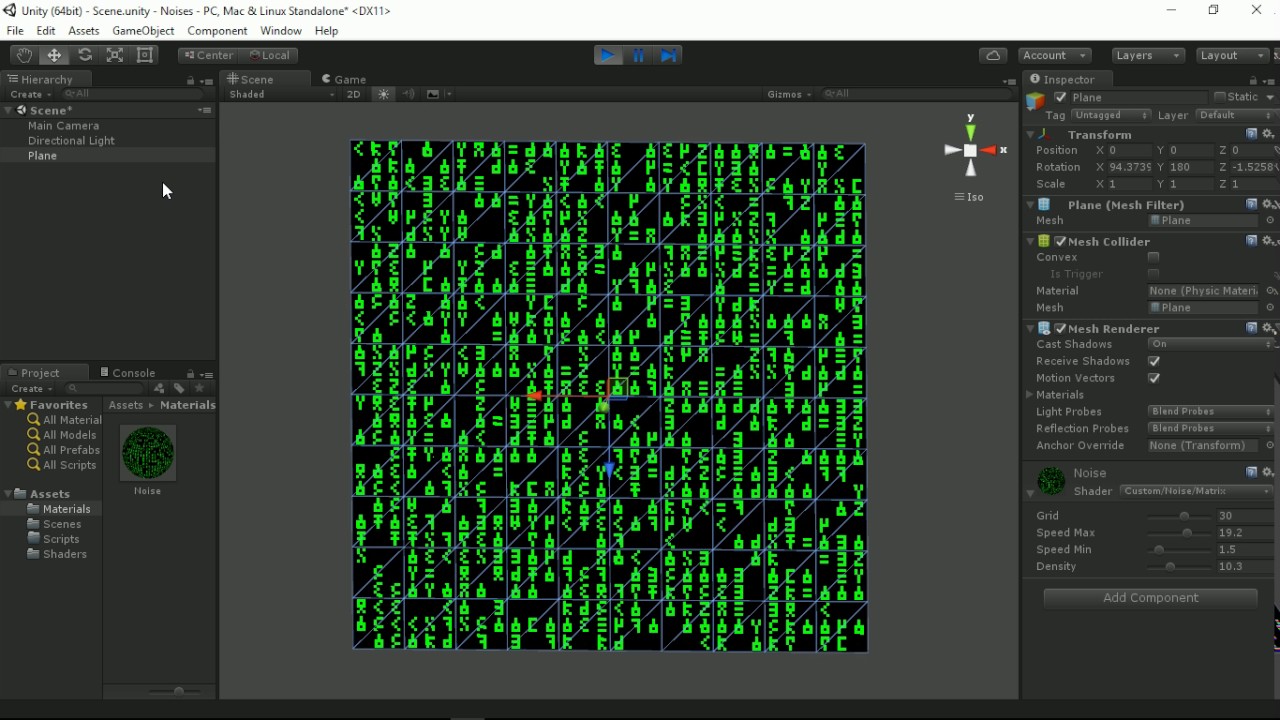
Task: Open Mesh Collider settings gear
Action: (1268, 241)
